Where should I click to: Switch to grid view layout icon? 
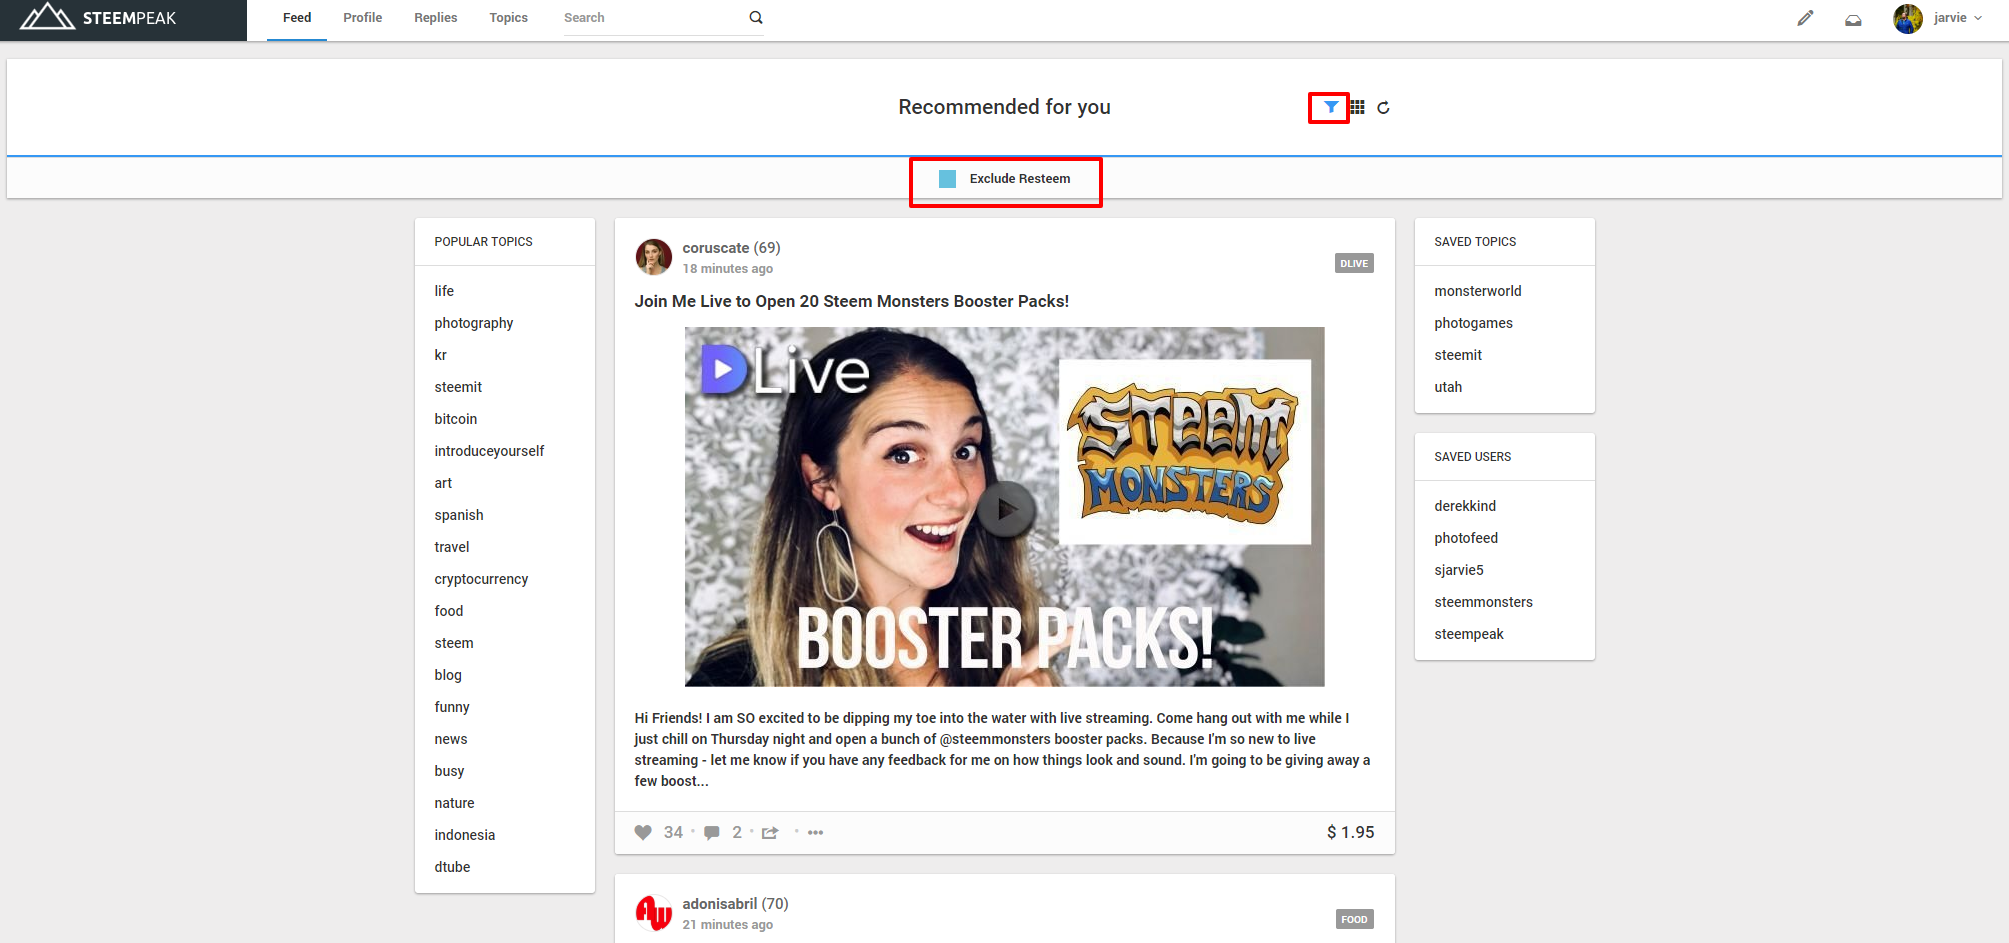(x=1357, y=107)
